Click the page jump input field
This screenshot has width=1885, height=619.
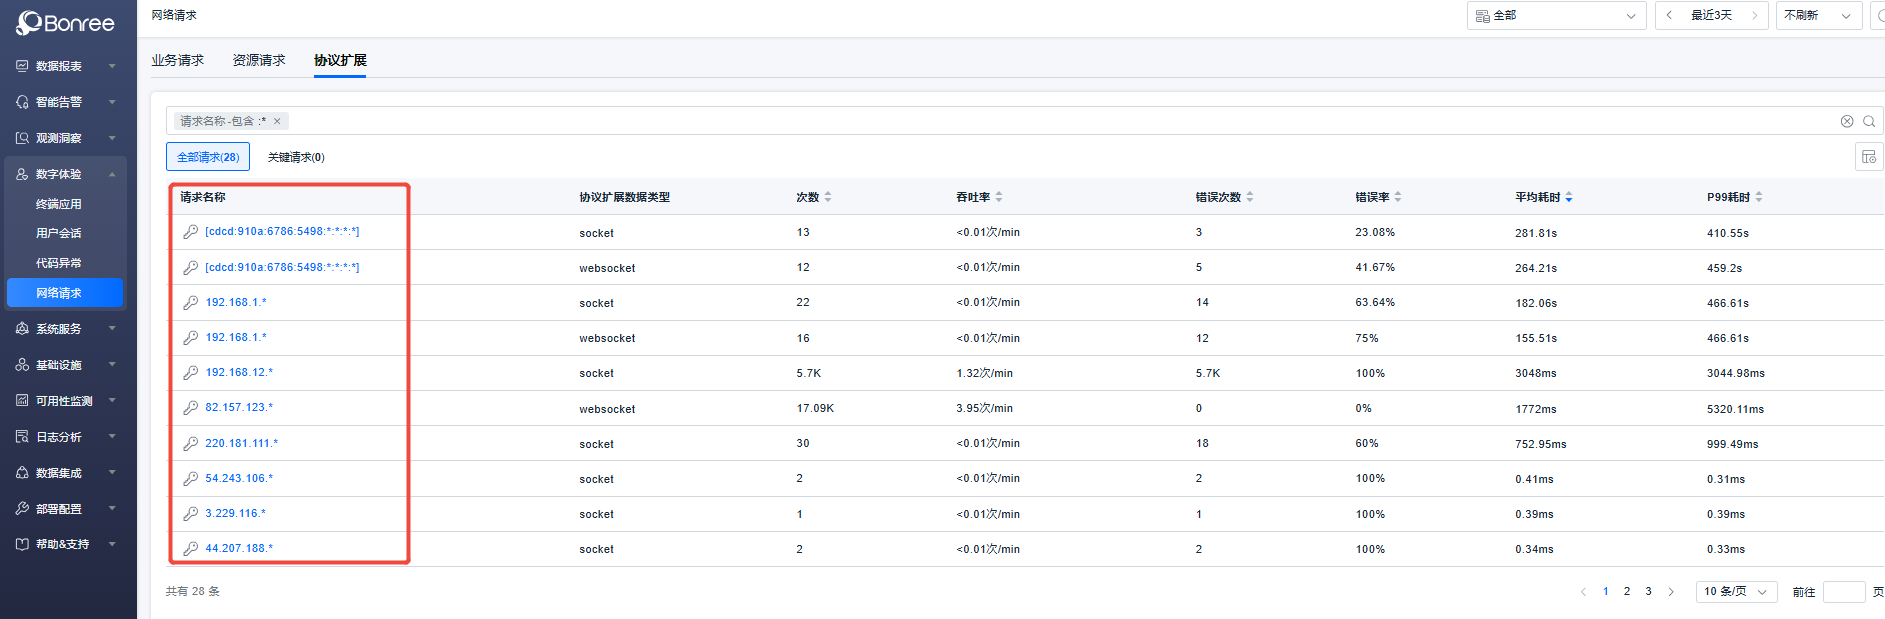pyautogui.click(x=1843, y=592)
